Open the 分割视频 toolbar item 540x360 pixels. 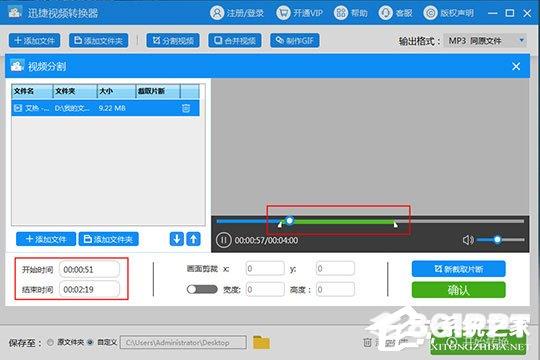pos(173,41)
